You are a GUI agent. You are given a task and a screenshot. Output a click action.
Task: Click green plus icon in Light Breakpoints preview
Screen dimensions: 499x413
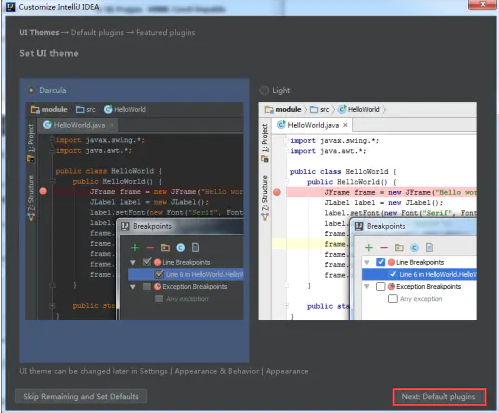click(x=369, y=248)
